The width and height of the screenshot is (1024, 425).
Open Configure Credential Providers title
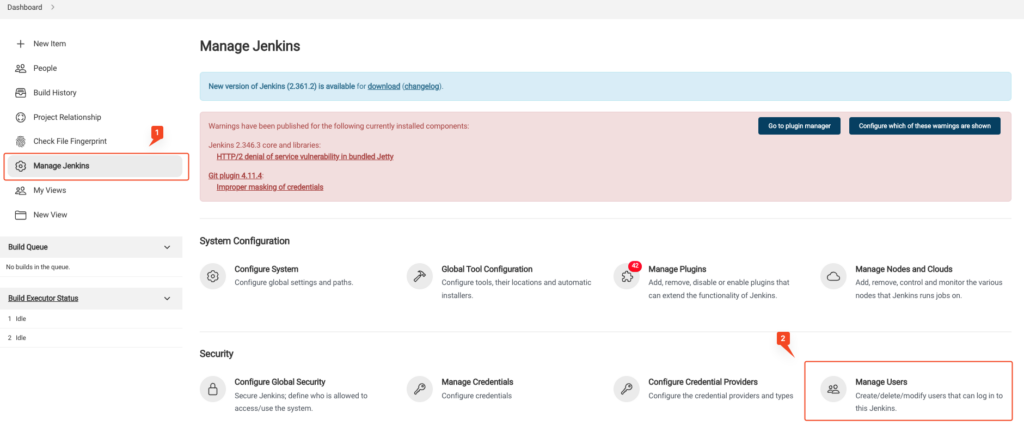pyautogui.click(x=703, y=382)
